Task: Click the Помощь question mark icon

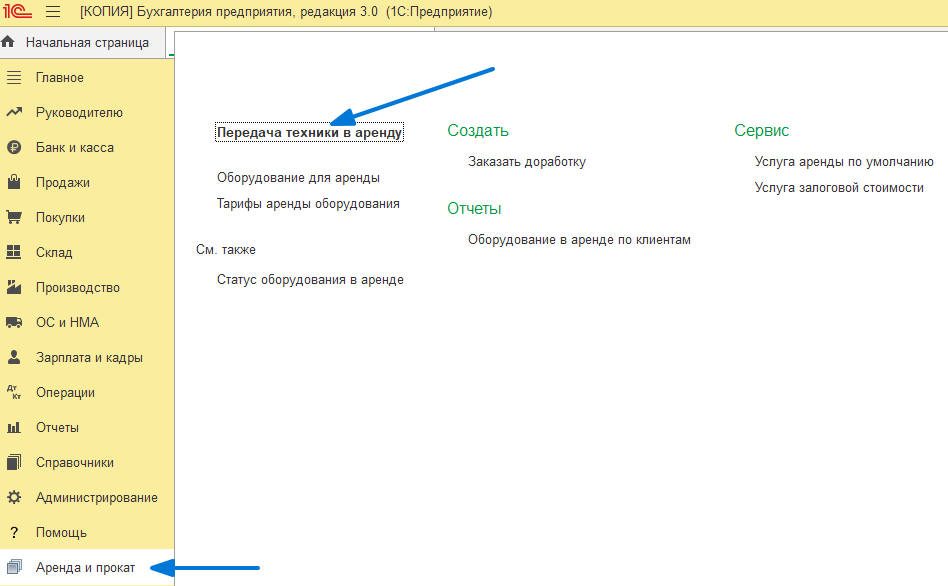Action: tap(14, 532)
